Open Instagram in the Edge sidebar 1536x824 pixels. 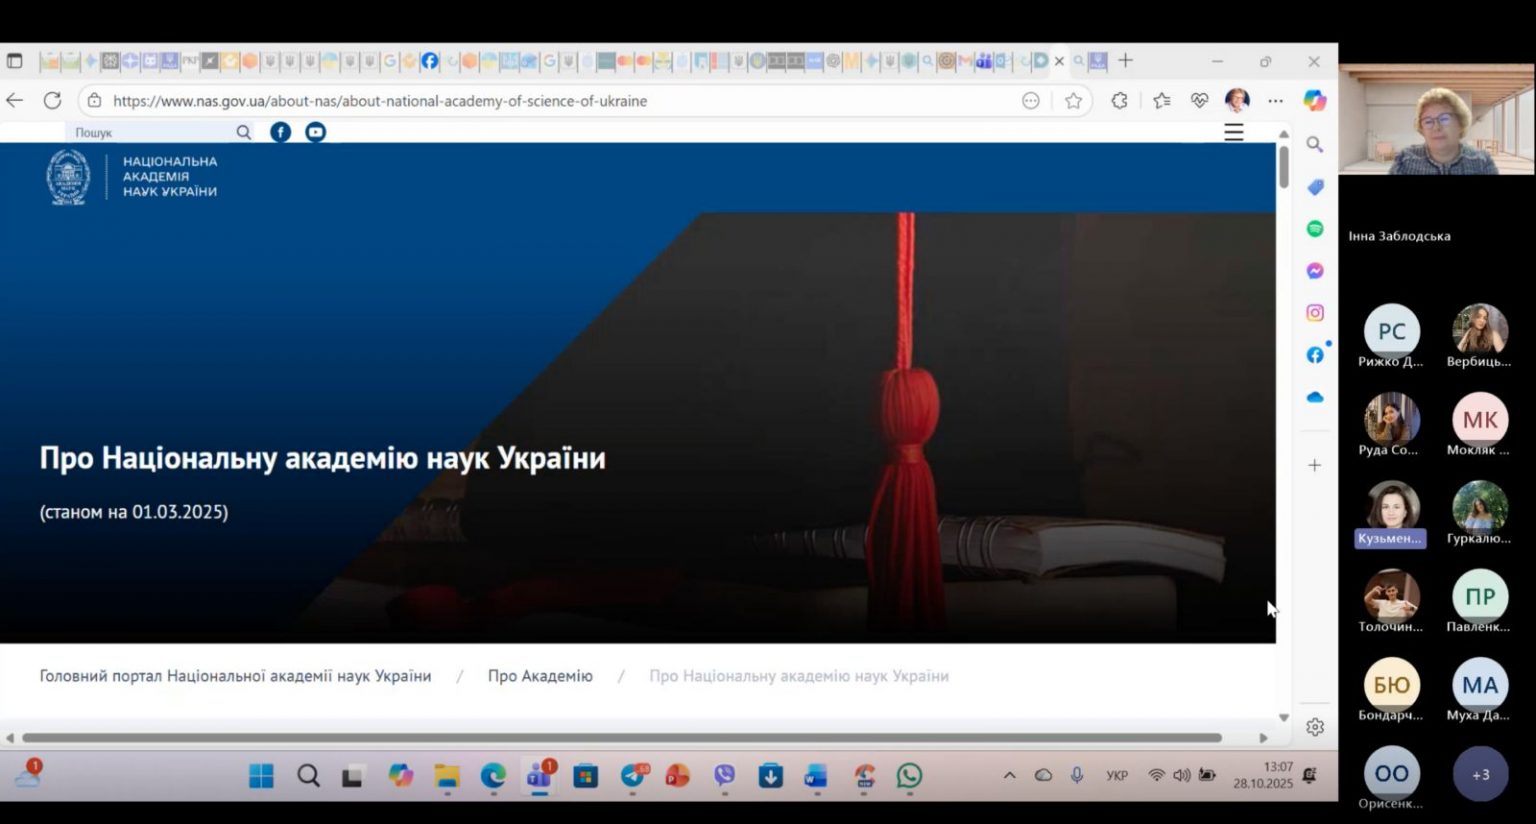point(1315,313)
